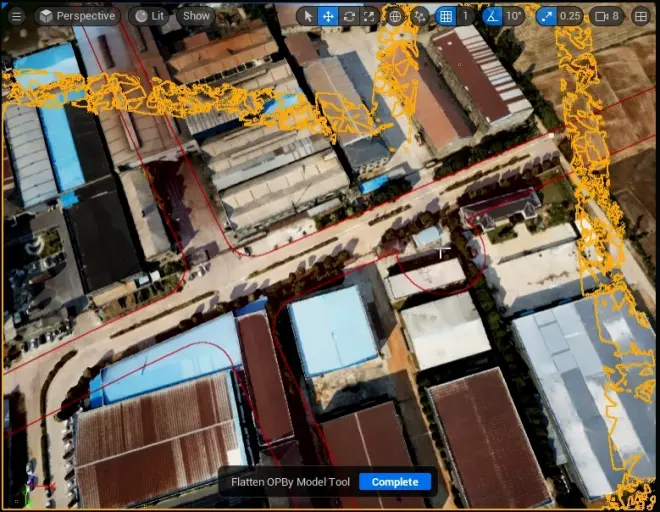Image resolution: width=660 pixels, height=512 pixels.
Task: Open camera speed 8 setting
Action: (607, 16)
